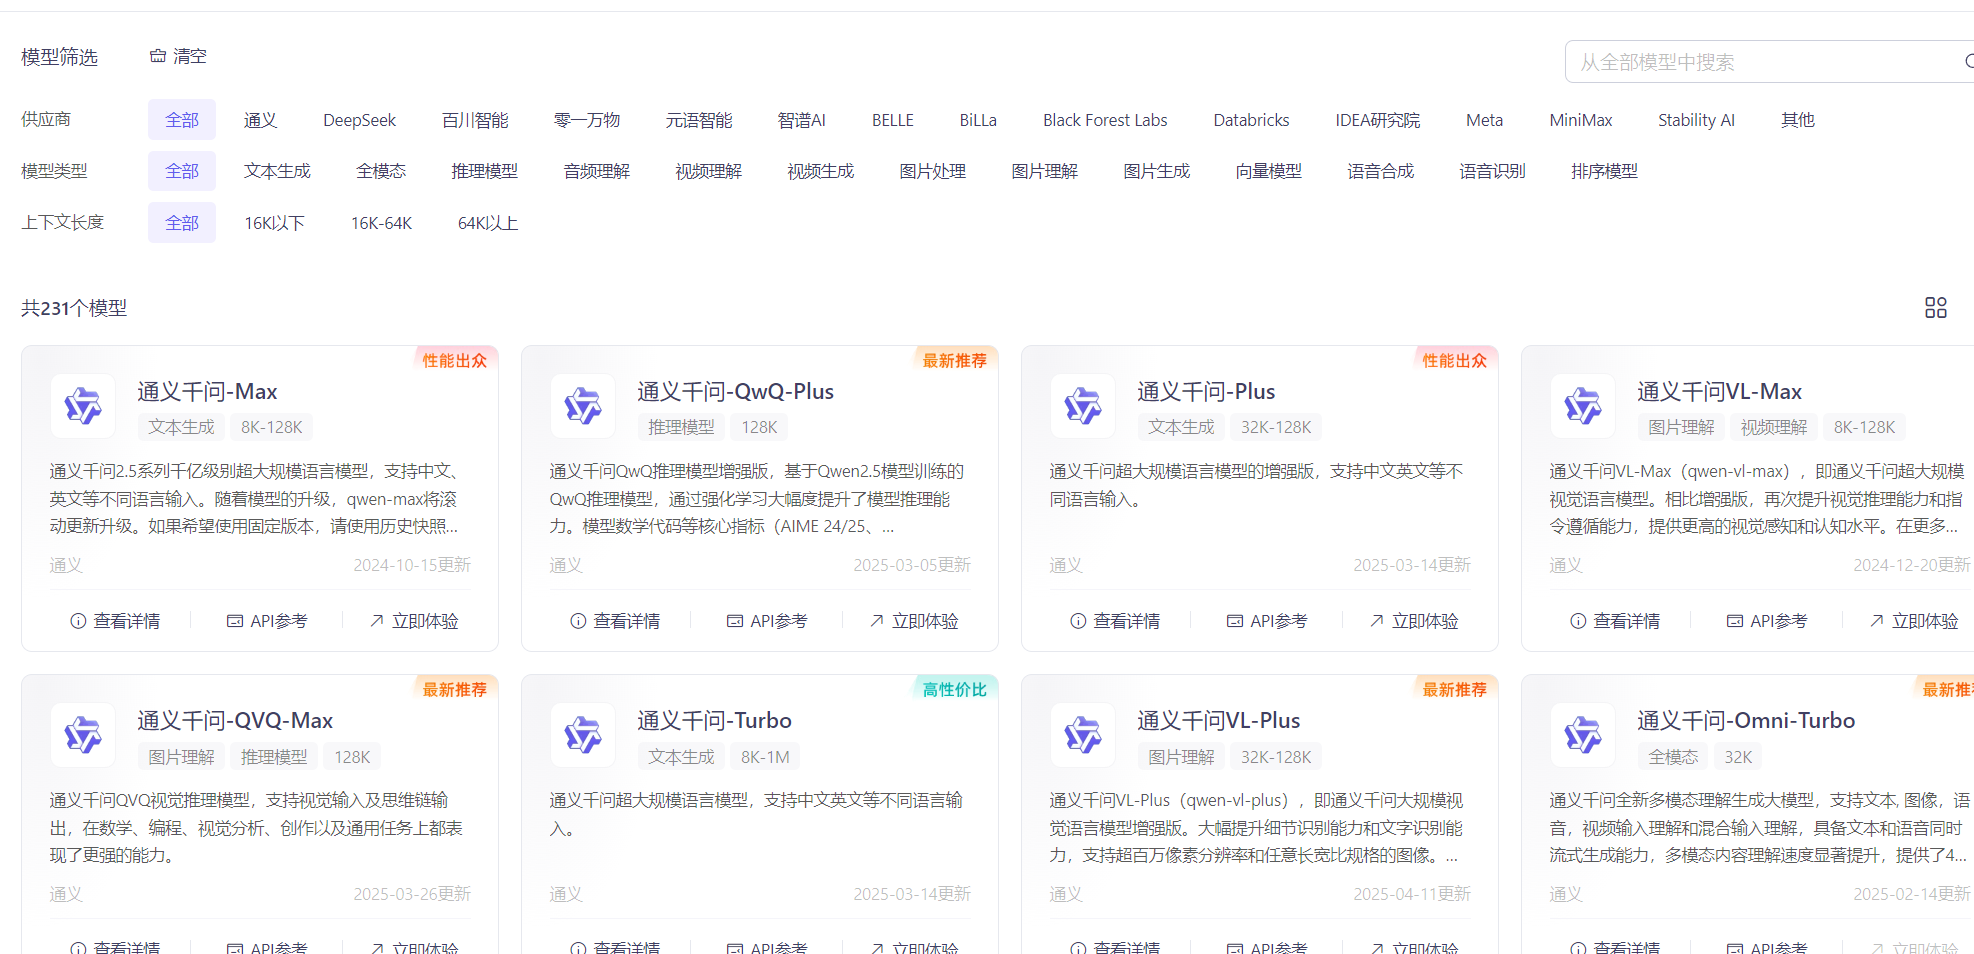Click the 通义千问-QwQ-Plus model logo
The height and width of the screenshot is (954, 1974).
(583, 406)
